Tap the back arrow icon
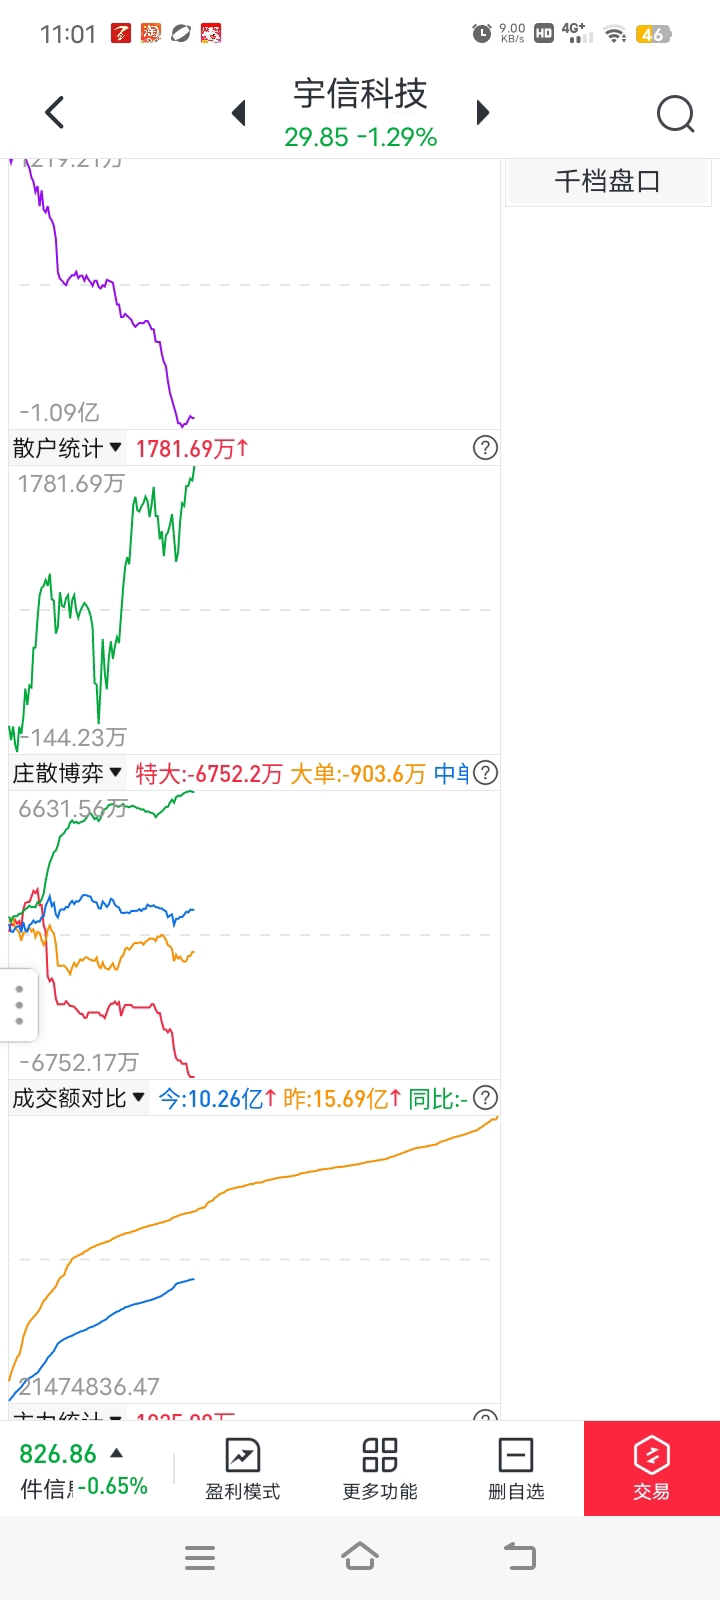 [x=55, y=112]
